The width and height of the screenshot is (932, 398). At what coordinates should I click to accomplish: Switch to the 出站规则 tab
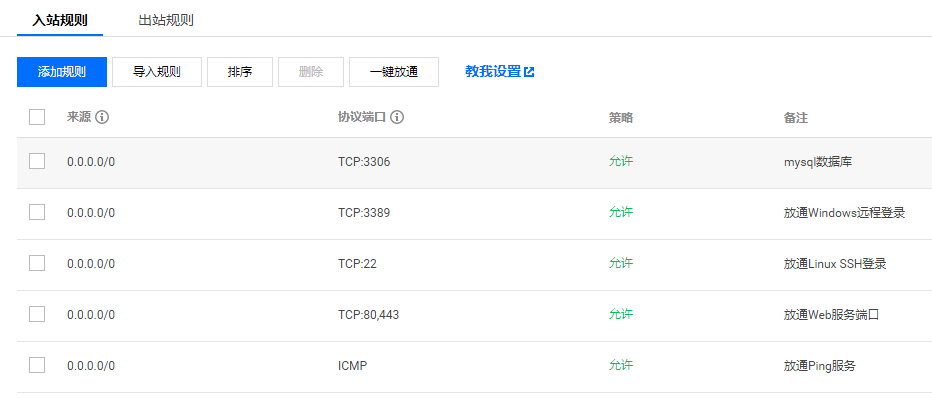point(166,20)
